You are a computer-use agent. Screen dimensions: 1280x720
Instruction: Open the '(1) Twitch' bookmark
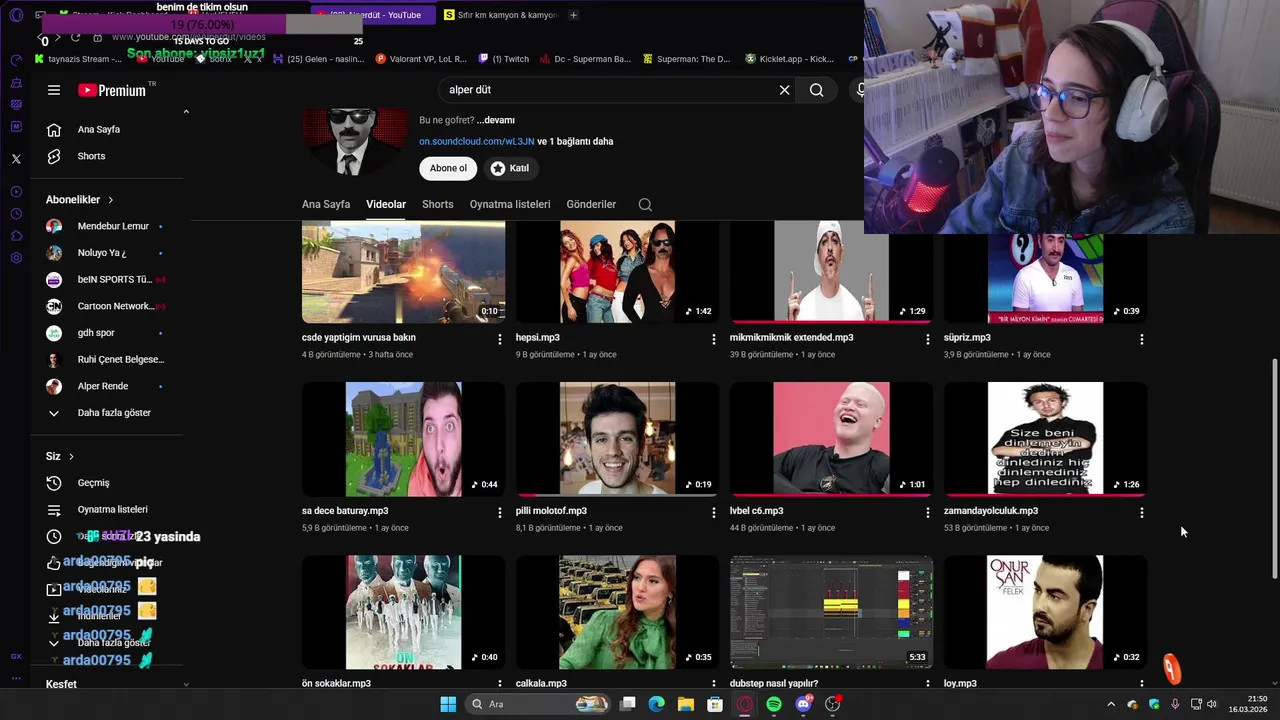(x=503, y=59)
